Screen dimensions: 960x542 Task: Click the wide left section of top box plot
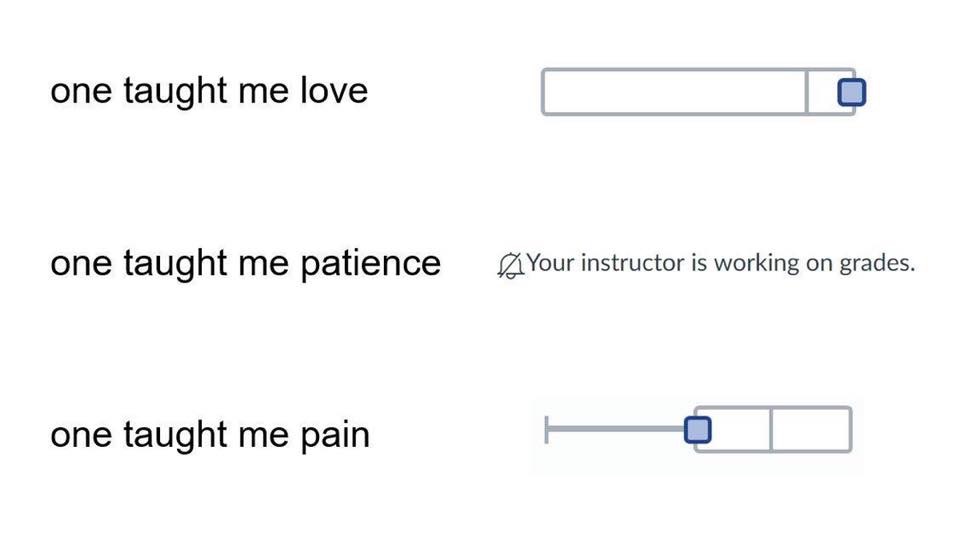674,92
